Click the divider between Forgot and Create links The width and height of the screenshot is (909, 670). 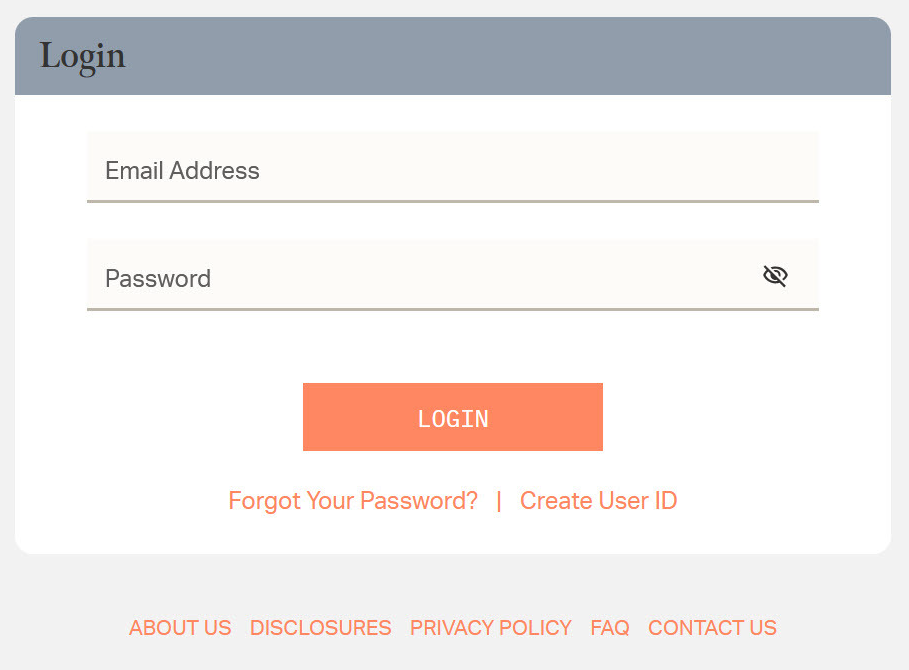pyautogui.click(x=499, y=500)
